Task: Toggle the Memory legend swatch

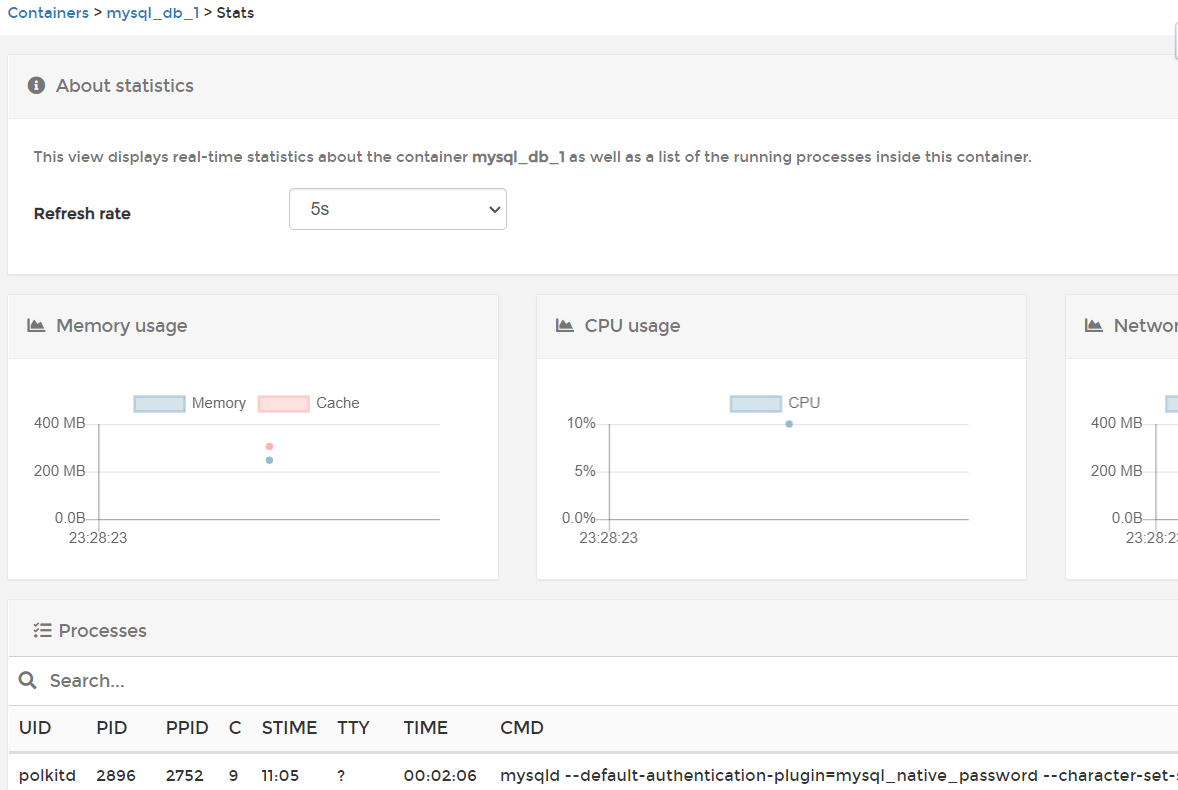Action: (159, 403)
